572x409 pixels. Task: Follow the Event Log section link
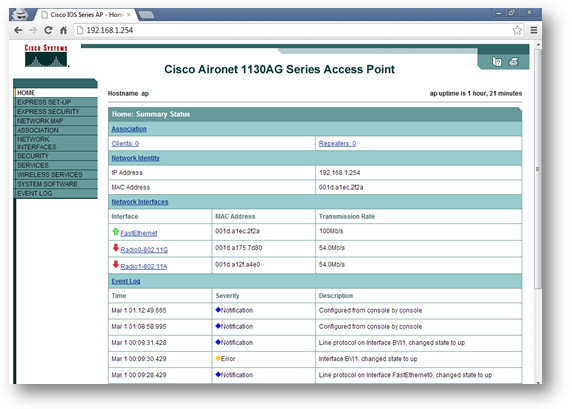pos(126,281)
